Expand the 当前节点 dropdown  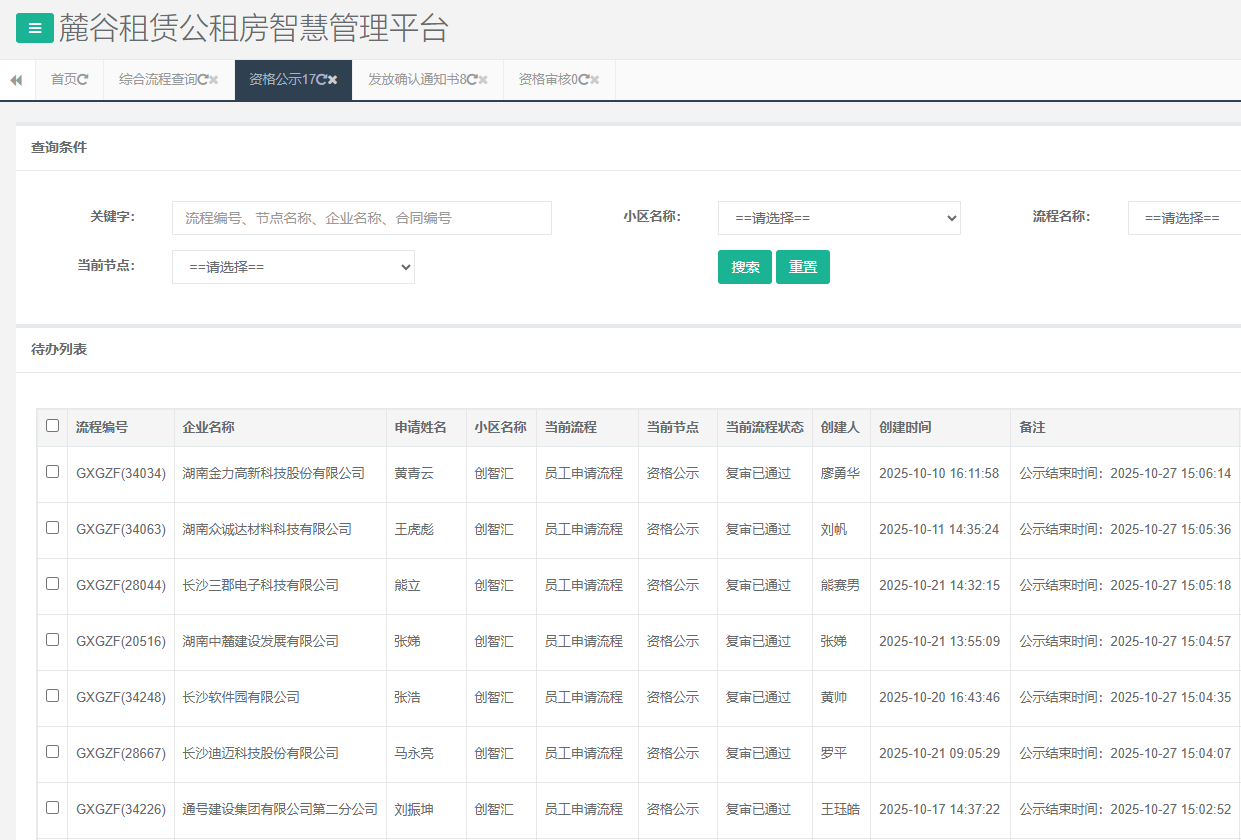point(293,267)
